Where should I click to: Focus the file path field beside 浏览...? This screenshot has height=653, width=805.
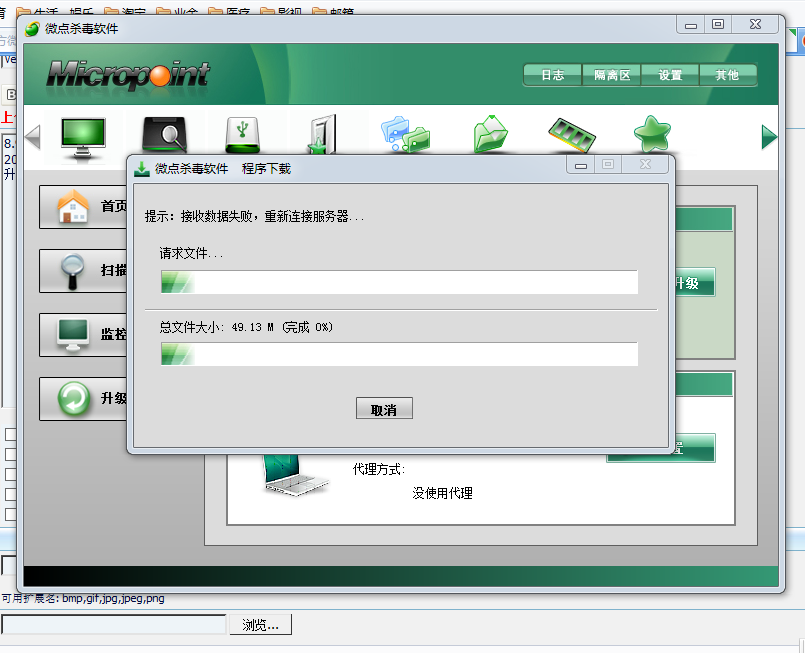pyautogui.click(x=114, y=624)
